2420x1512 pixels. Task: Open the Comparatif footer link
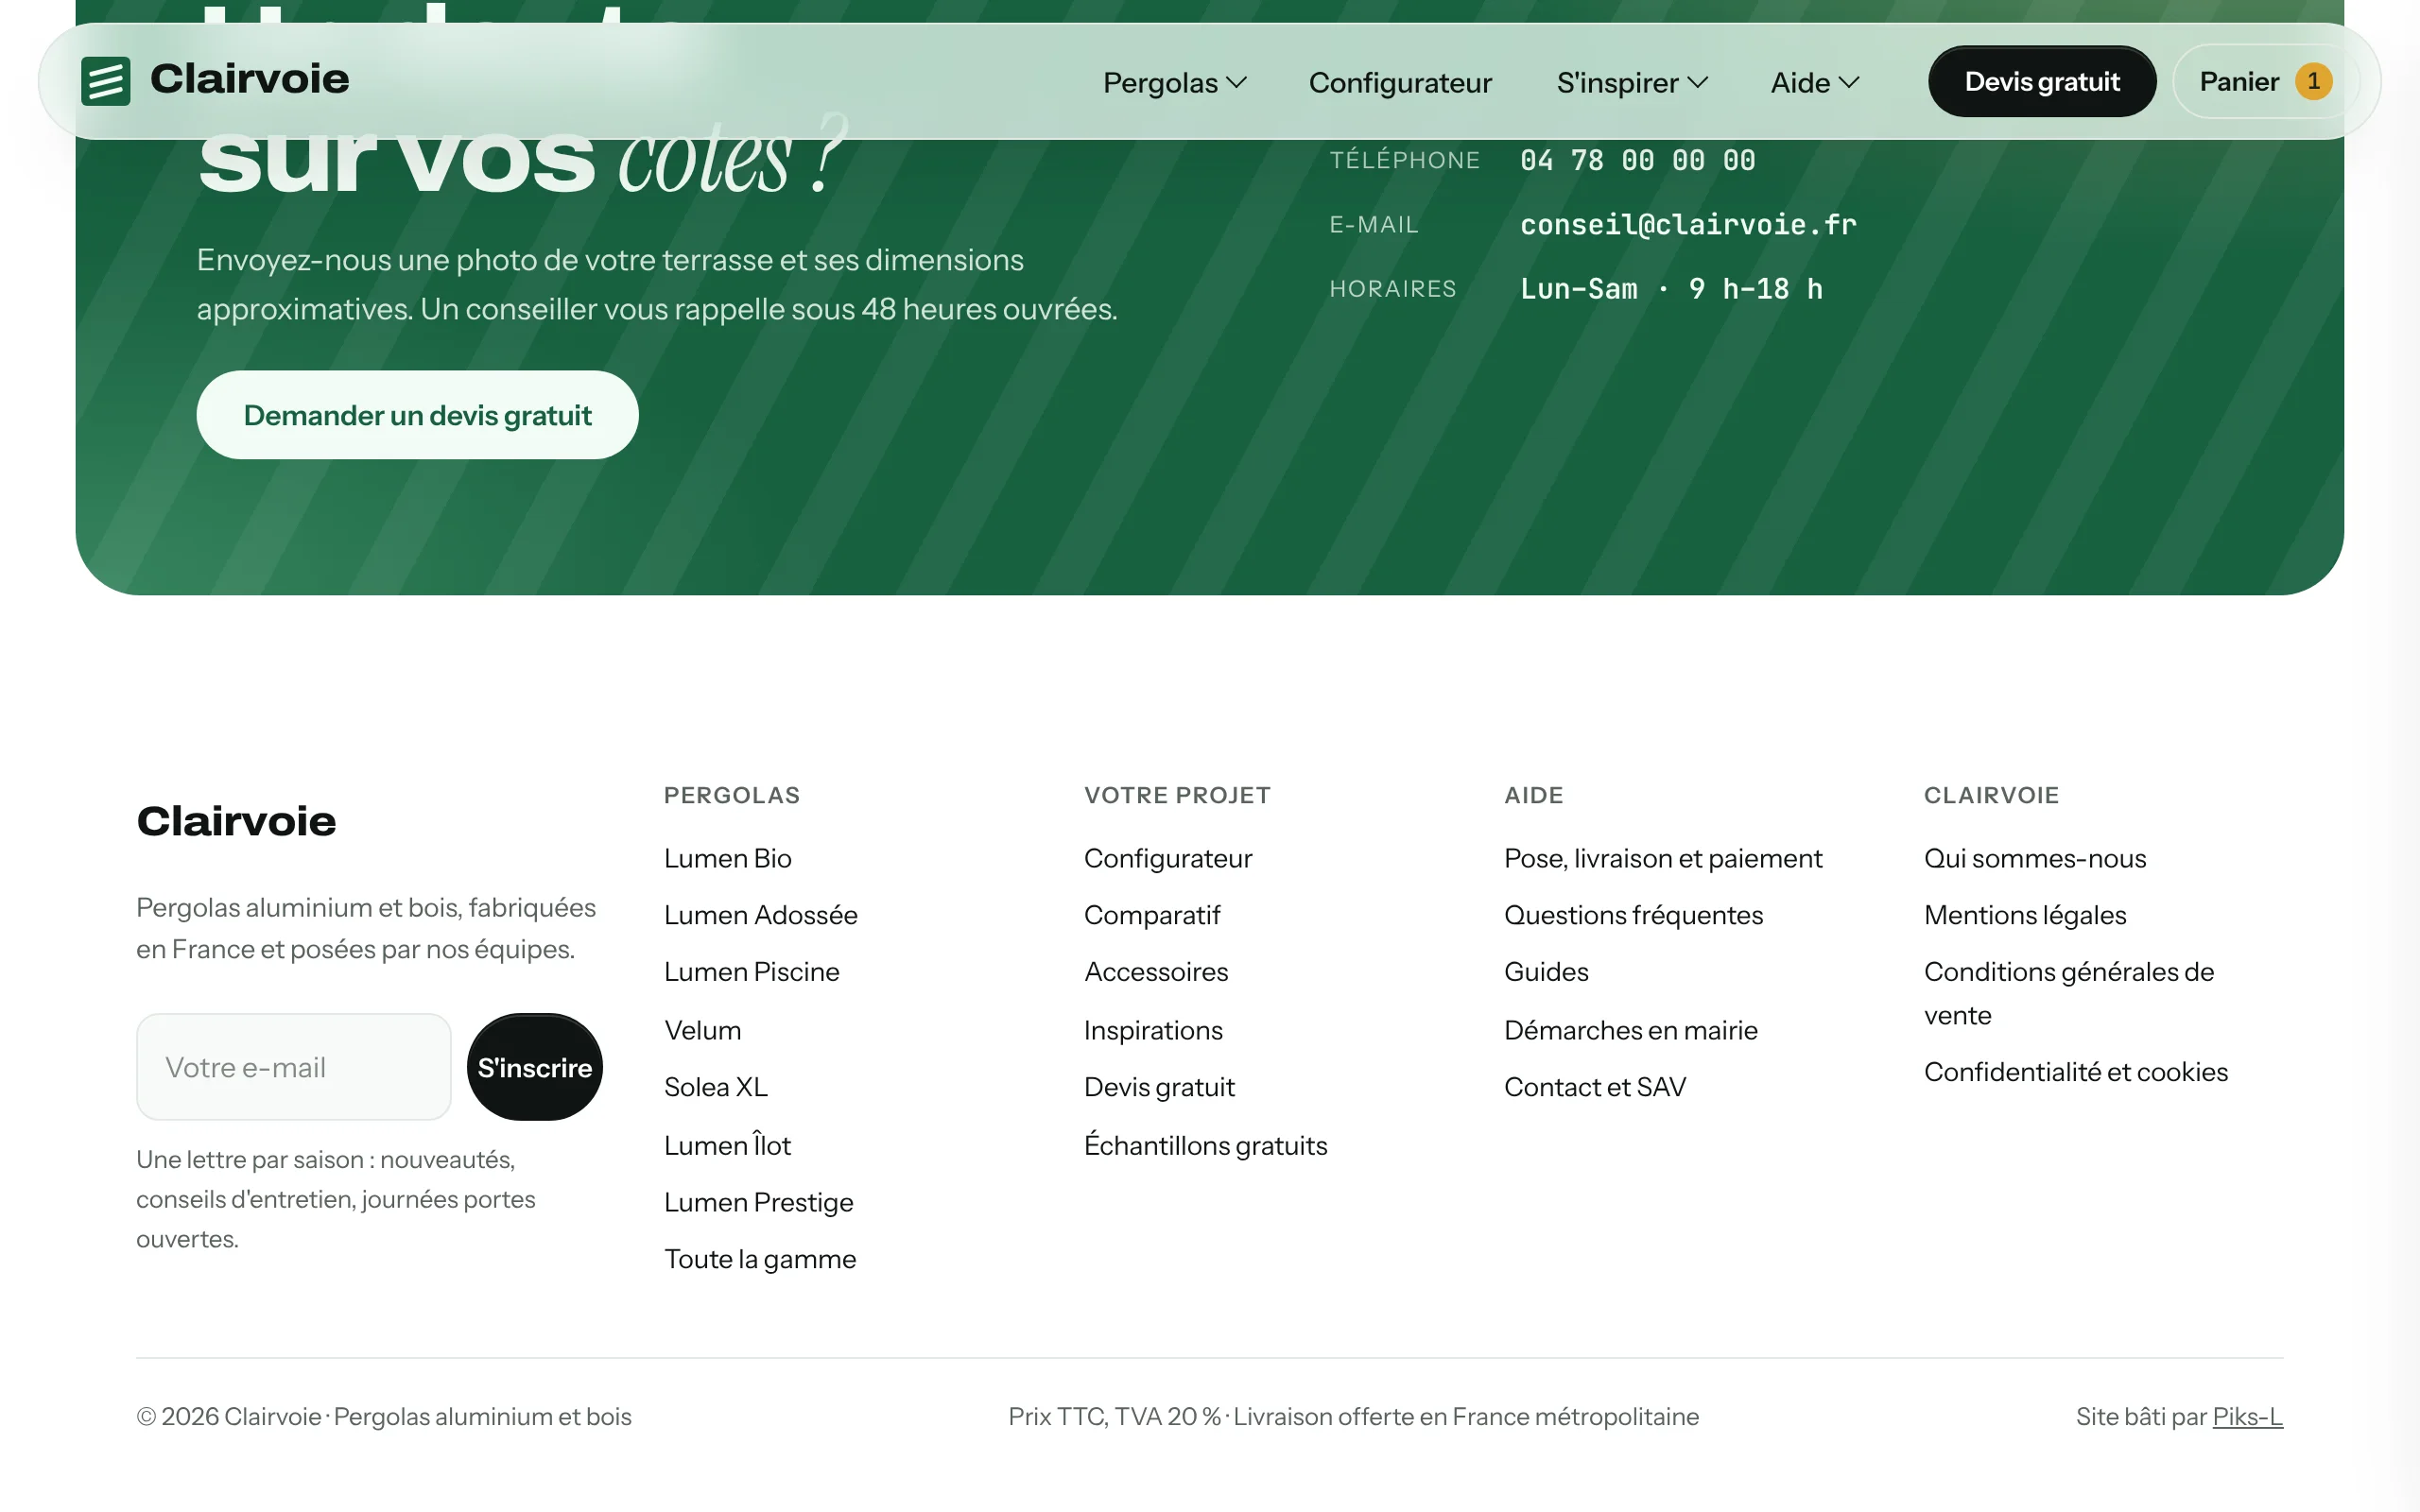tap(1152, 915)
